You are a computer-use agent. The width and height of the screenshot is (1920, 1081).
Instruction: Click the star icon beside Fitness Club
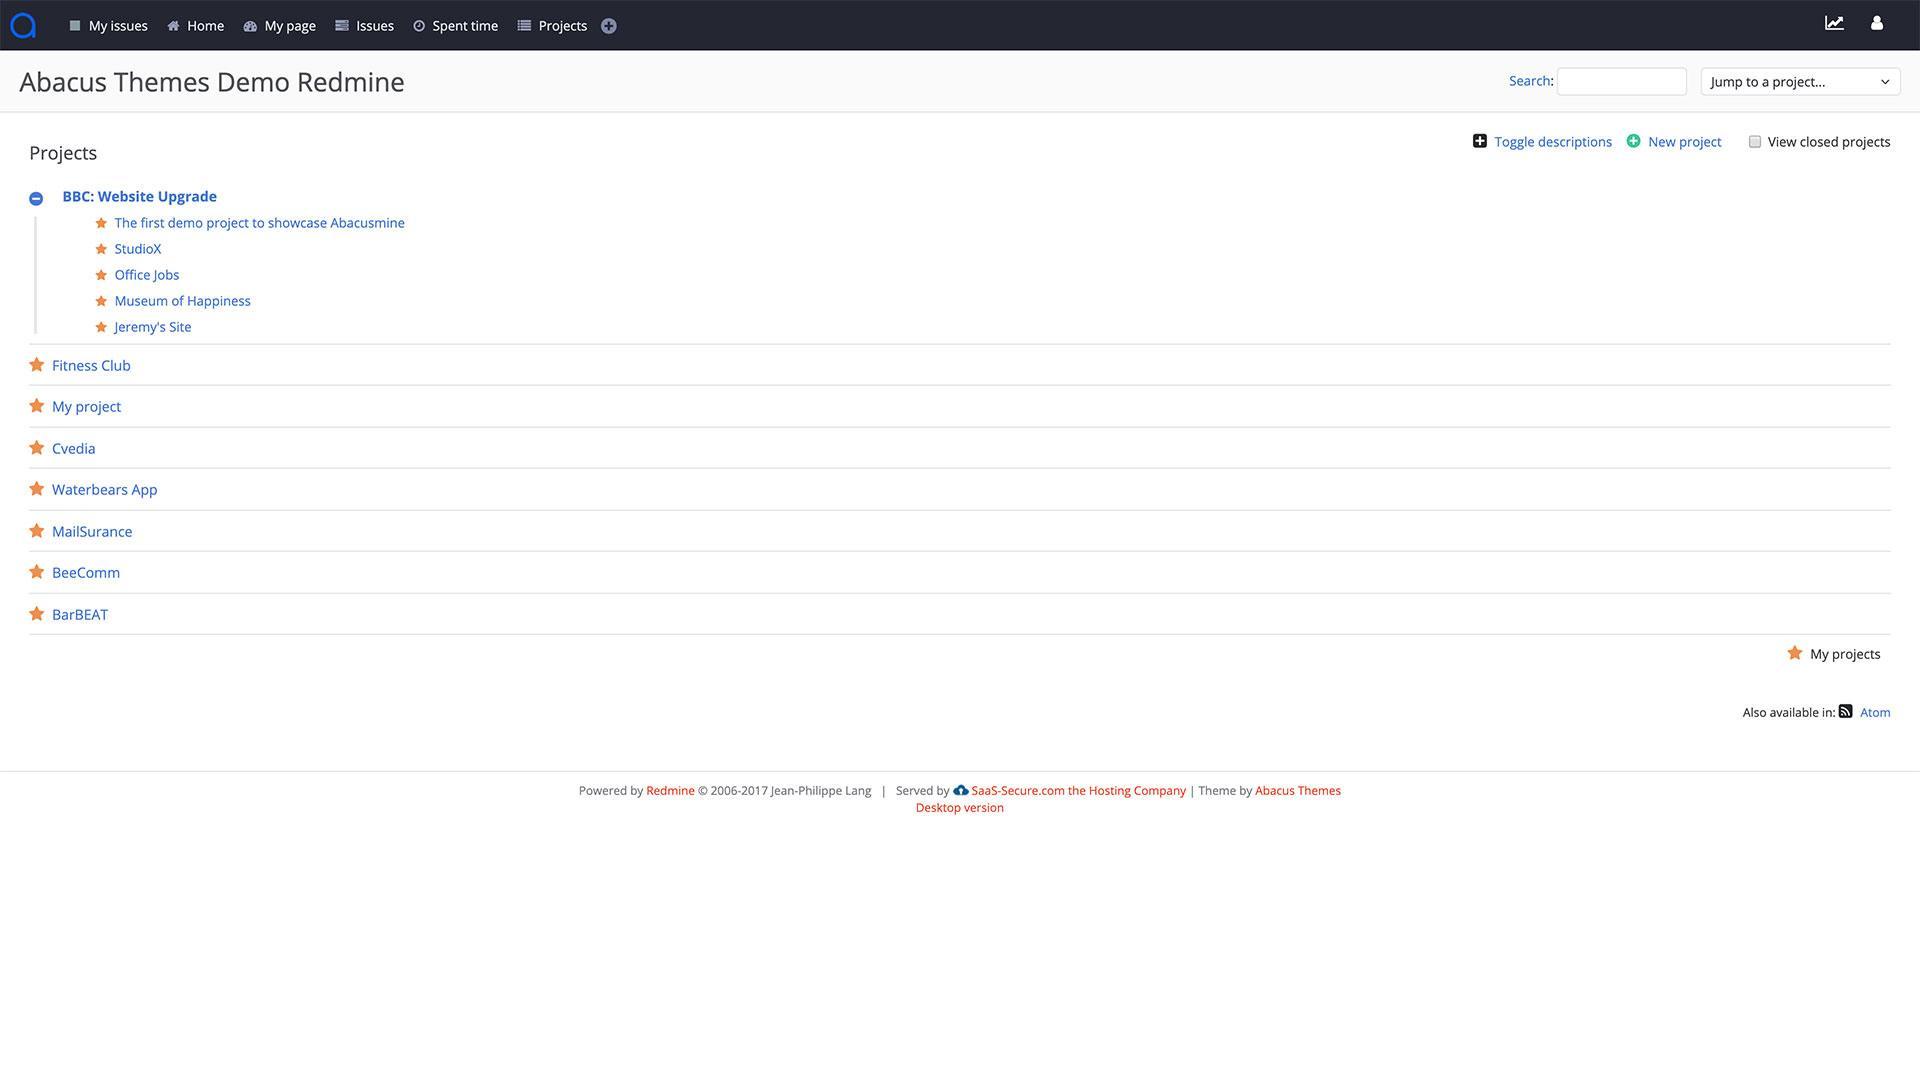[x=37, y=365]
